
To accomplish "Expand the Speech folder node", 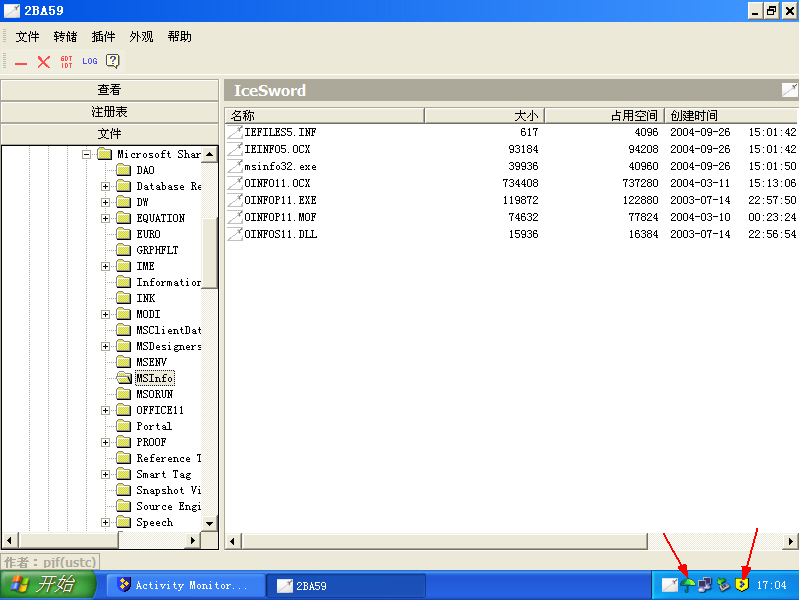I will click(105, 523).
